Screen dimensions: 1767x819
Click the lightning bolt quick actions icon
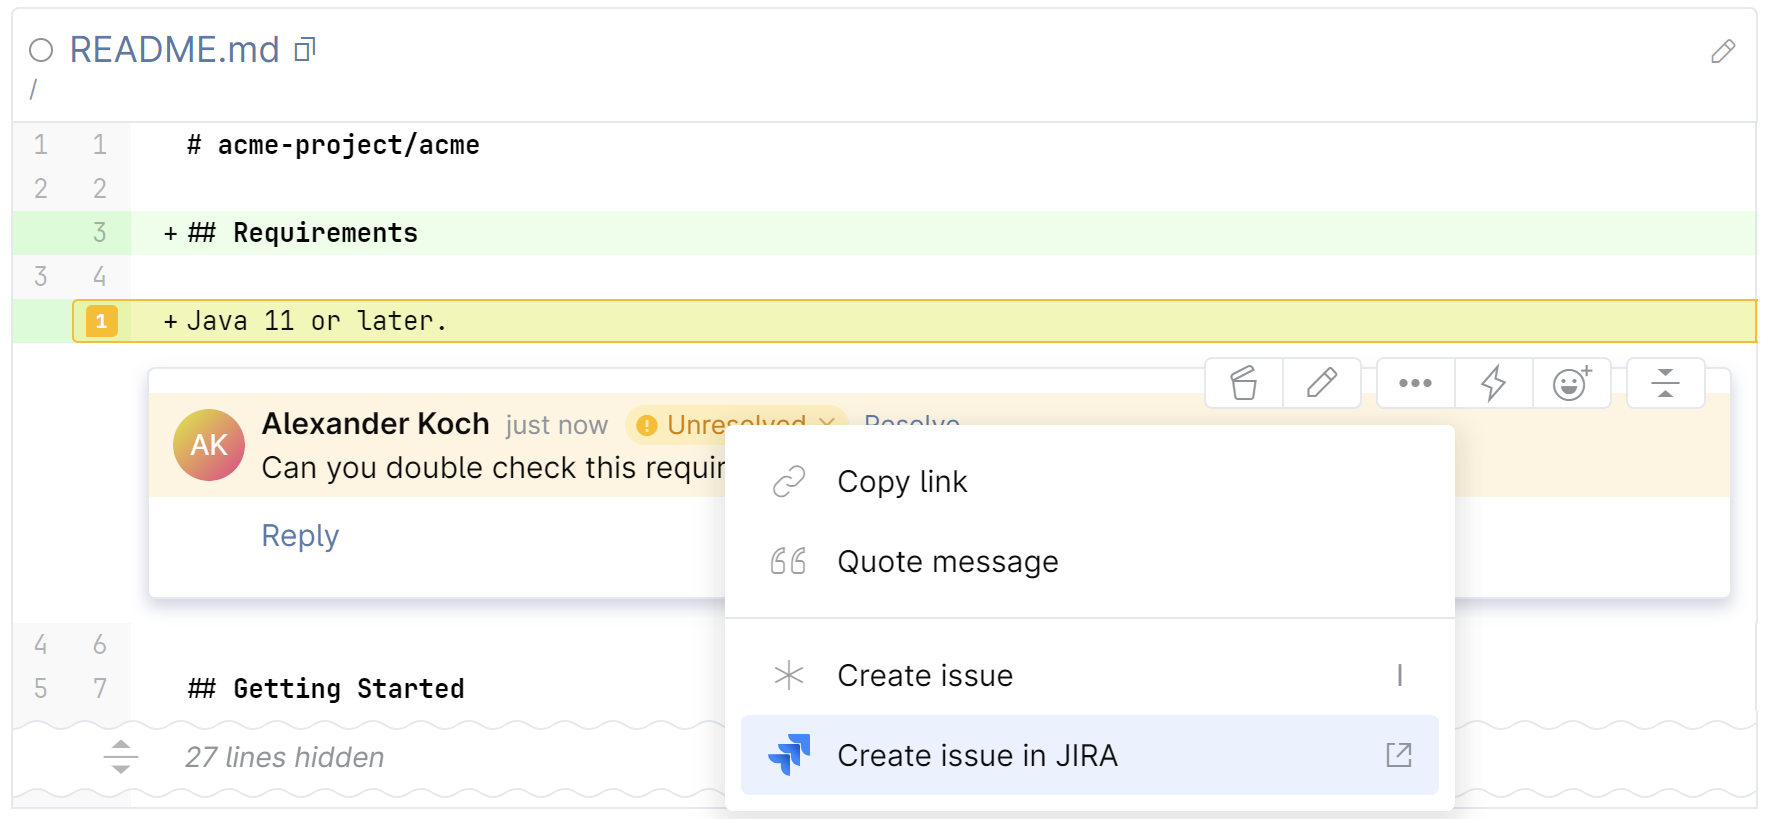point(1493,383)
